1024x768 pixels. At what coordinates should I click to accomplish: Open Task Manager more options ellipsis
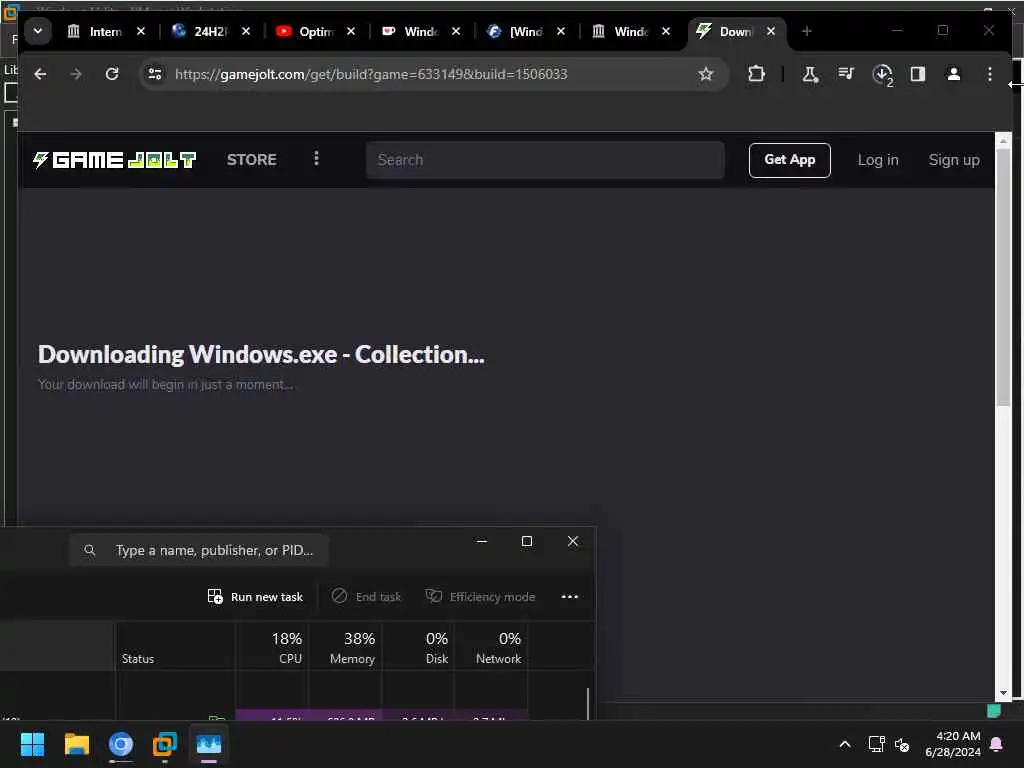[x=569, y=597]
